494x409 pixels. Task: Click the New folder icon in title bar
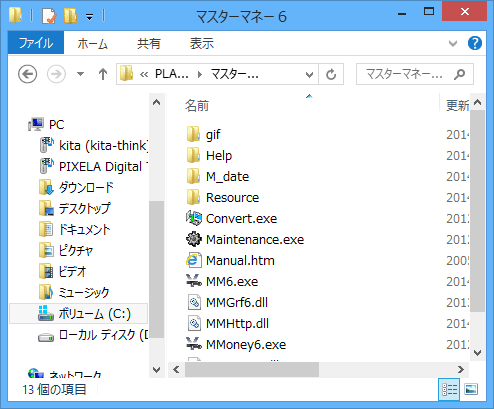70,16
